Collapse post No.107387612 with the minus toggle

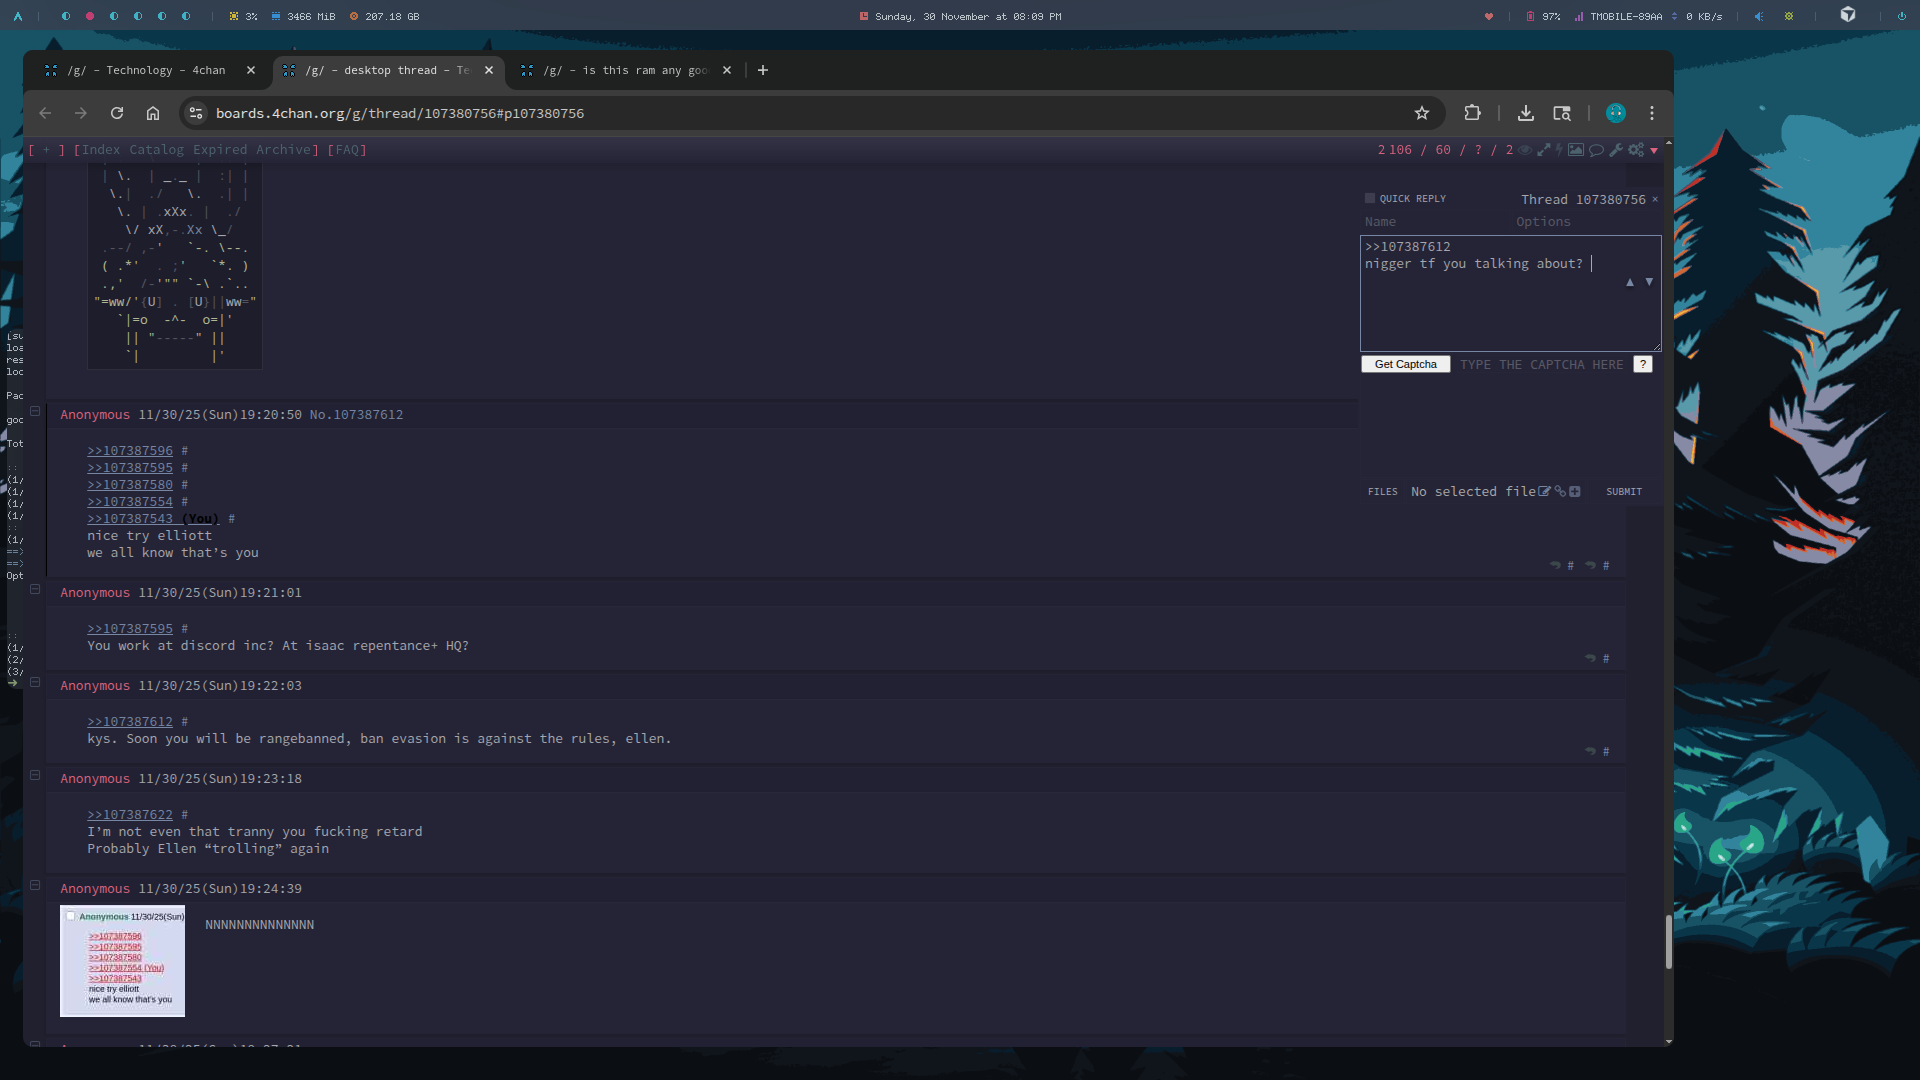[35, 411]
